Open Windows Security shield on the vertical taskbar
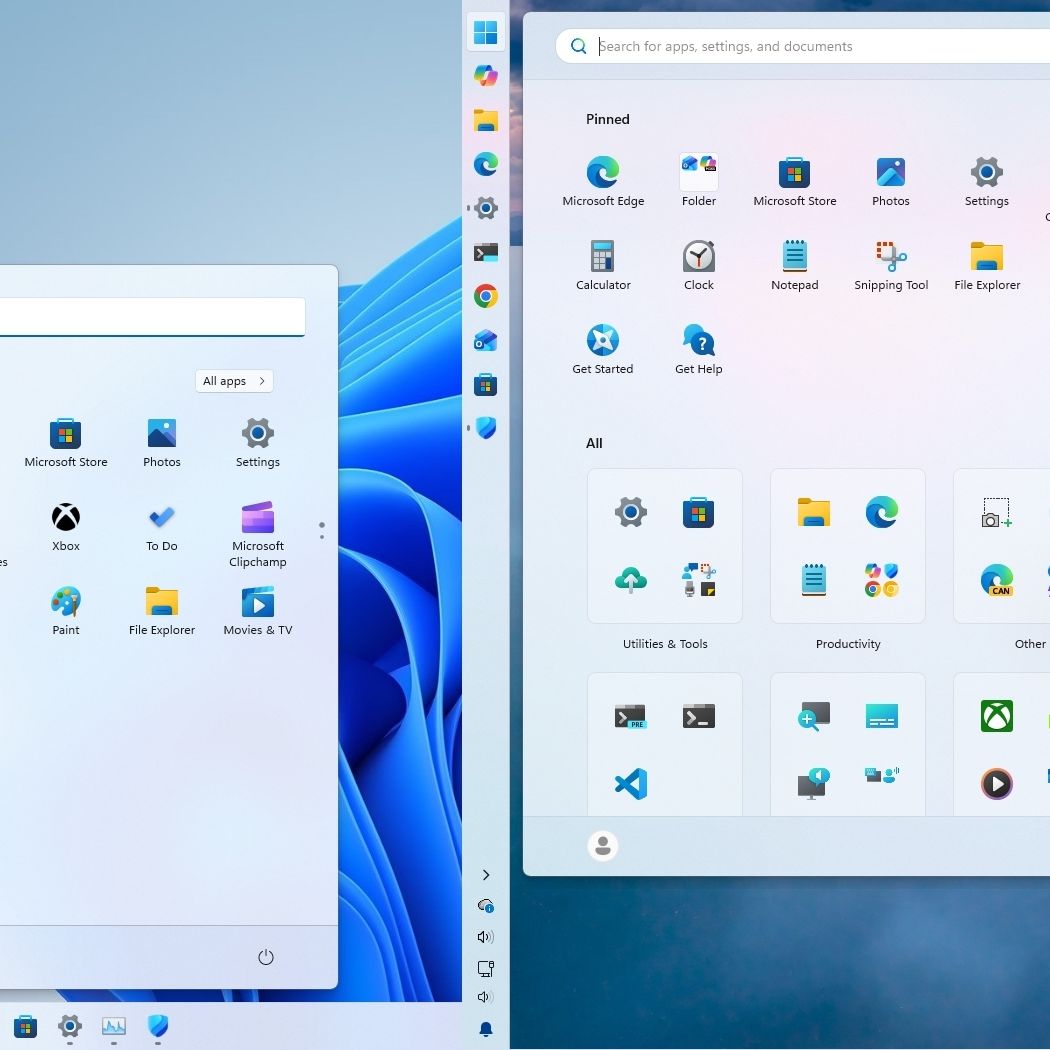Image resolution: width=1050 pixels, height=1050 pixels. pos(485,428)
